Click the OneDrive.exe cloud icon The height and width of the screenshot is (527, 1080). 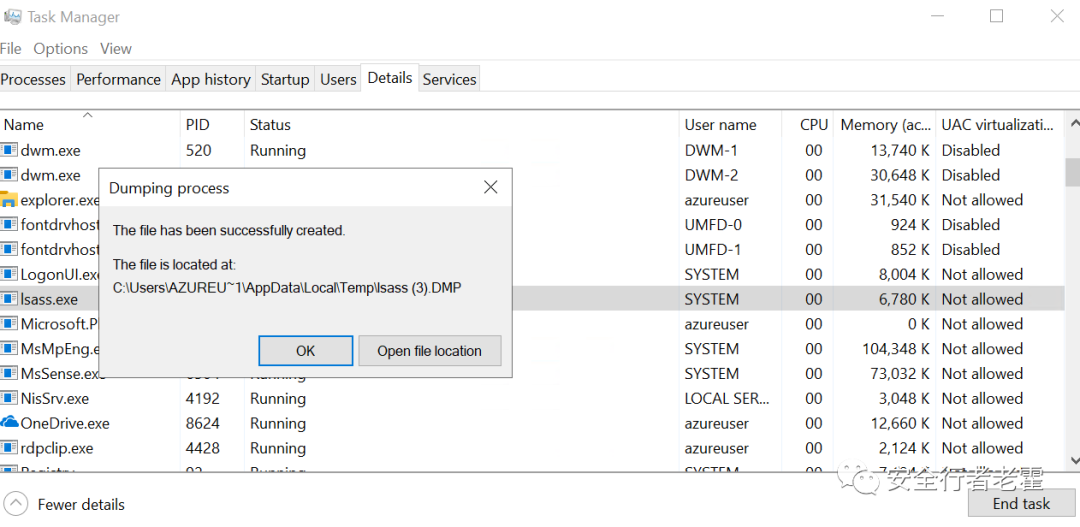pyautogui.click(x=9, y=423)
